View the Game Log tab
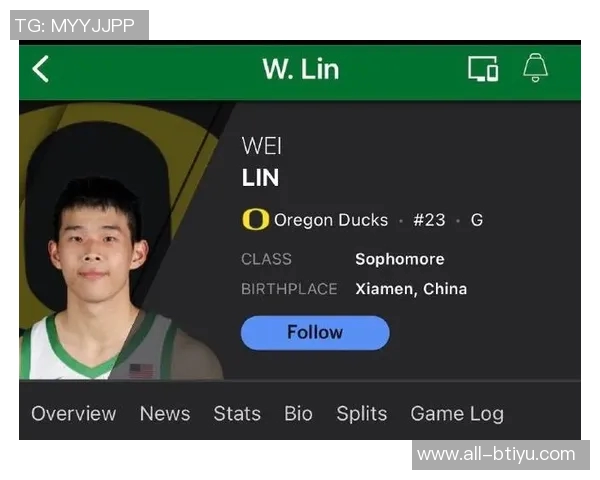The image size is (600, 480). tap(457, 414)
